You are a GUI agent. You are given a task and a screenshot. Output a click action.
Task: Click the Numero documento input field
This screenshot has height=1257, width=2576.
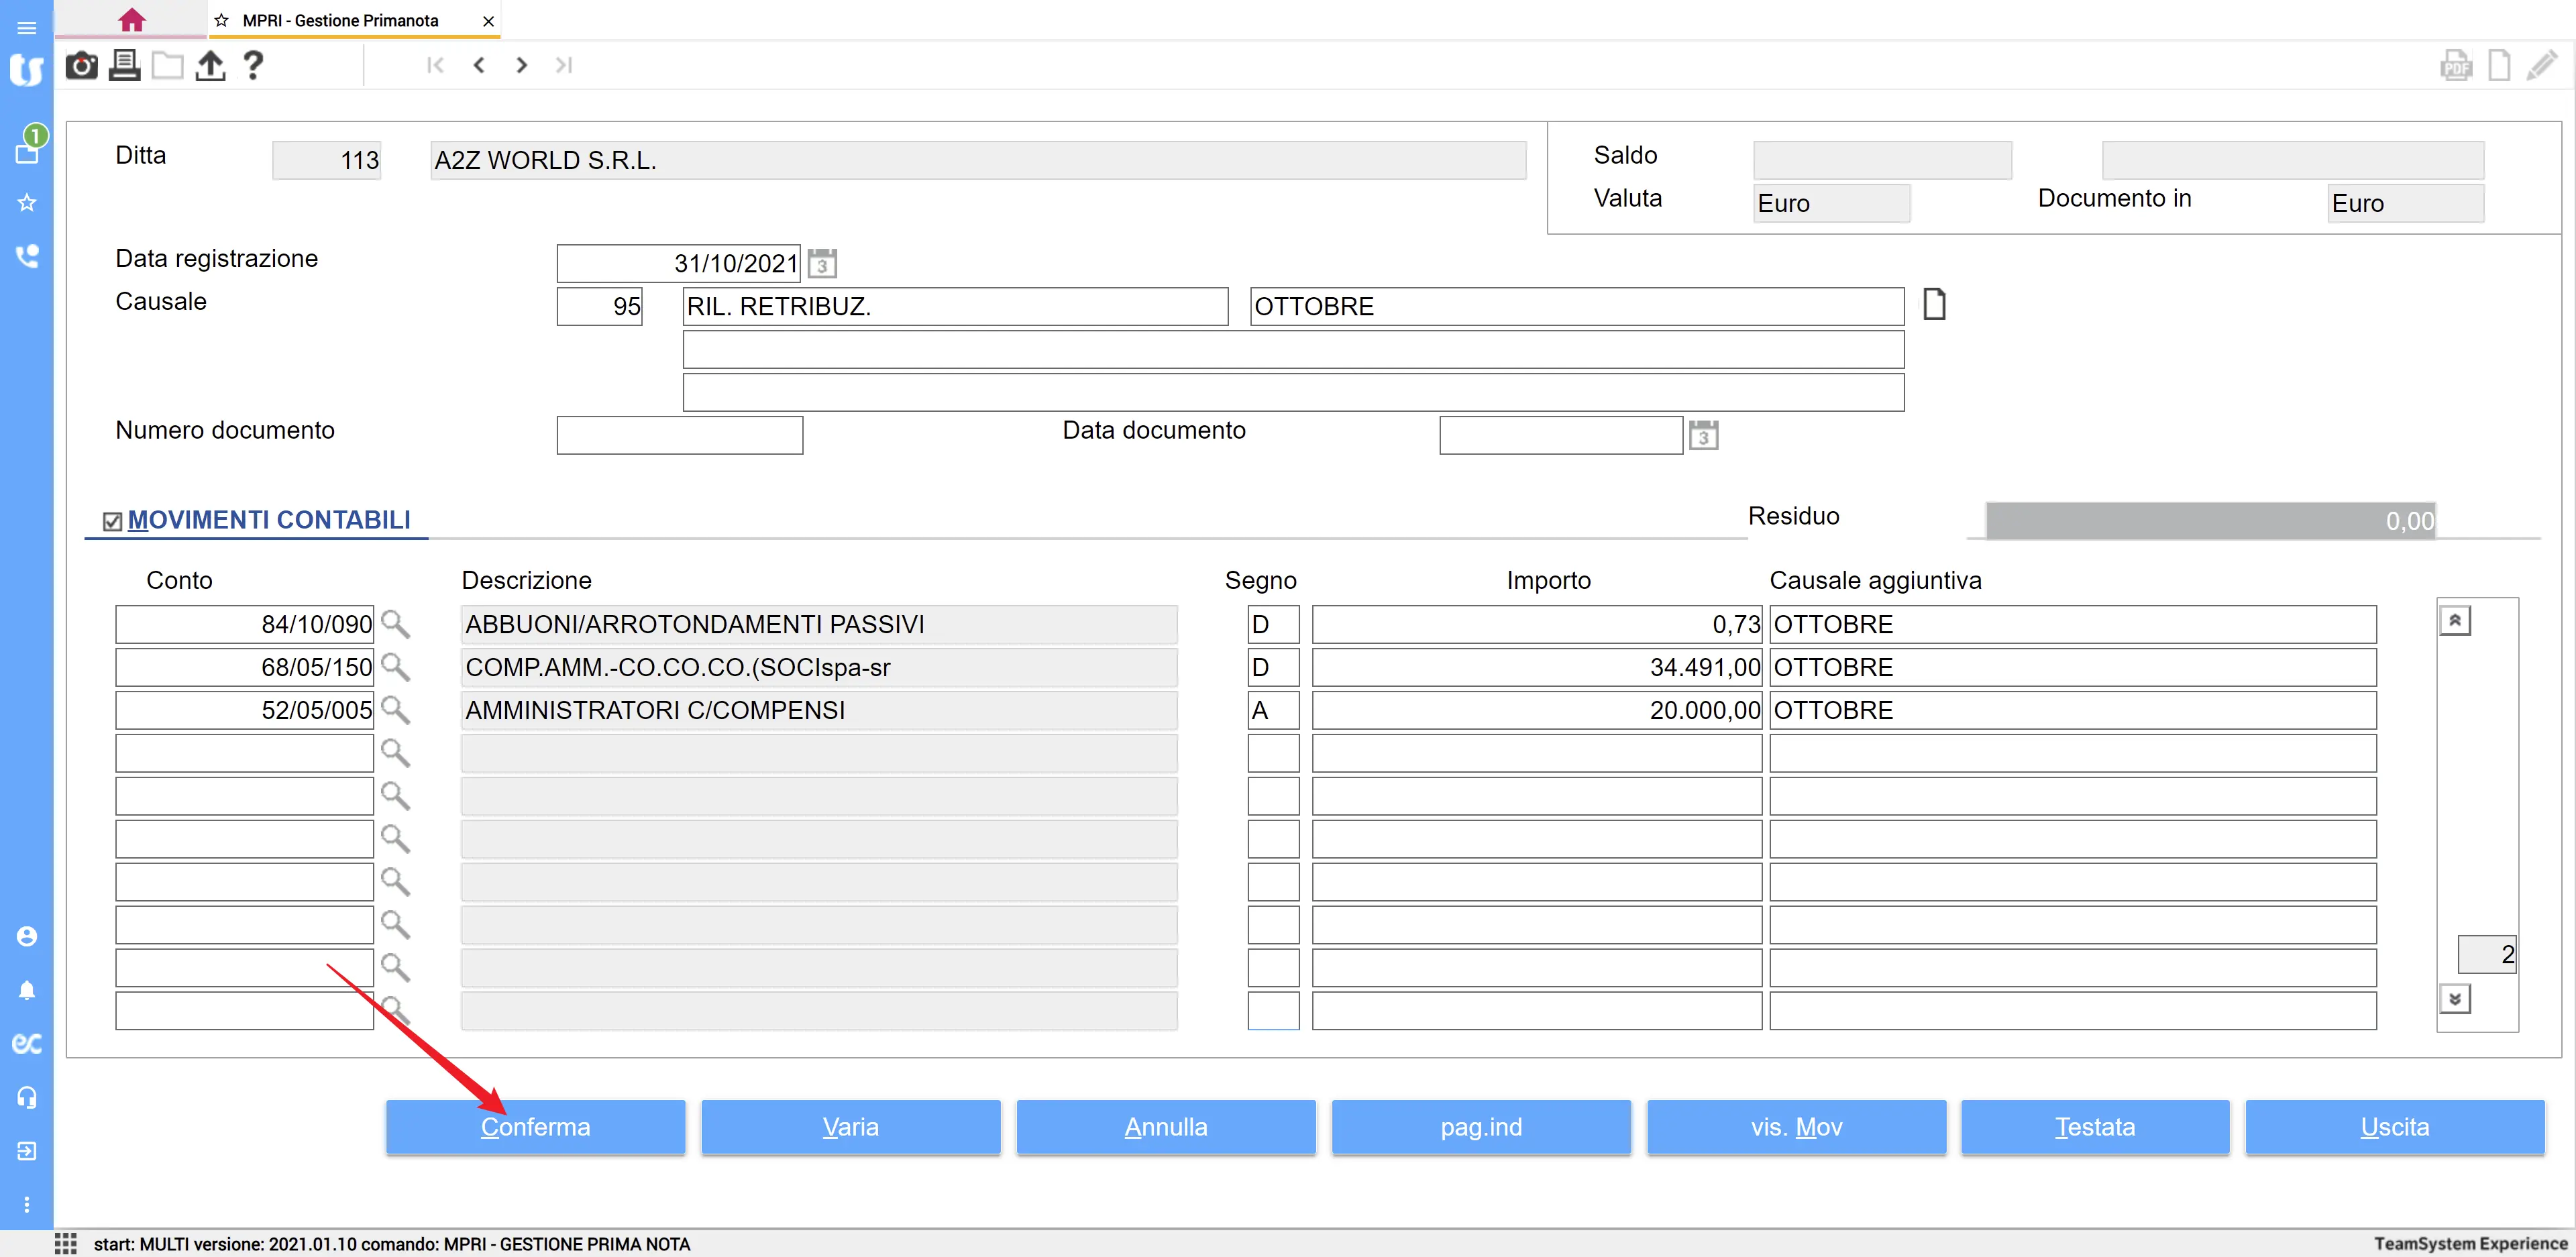tap(679, 436)
